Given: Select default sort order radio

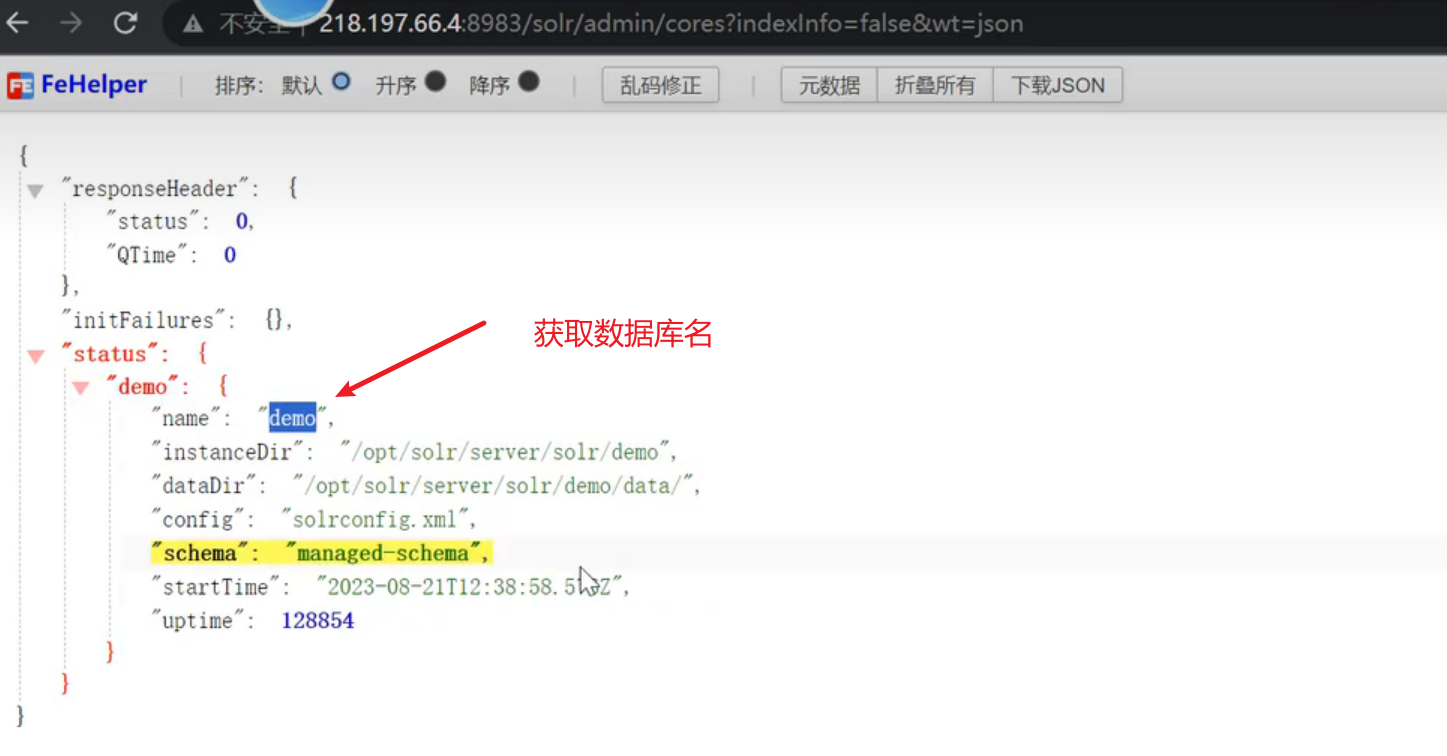Looking at the screenshot, I should pos(341,83).
